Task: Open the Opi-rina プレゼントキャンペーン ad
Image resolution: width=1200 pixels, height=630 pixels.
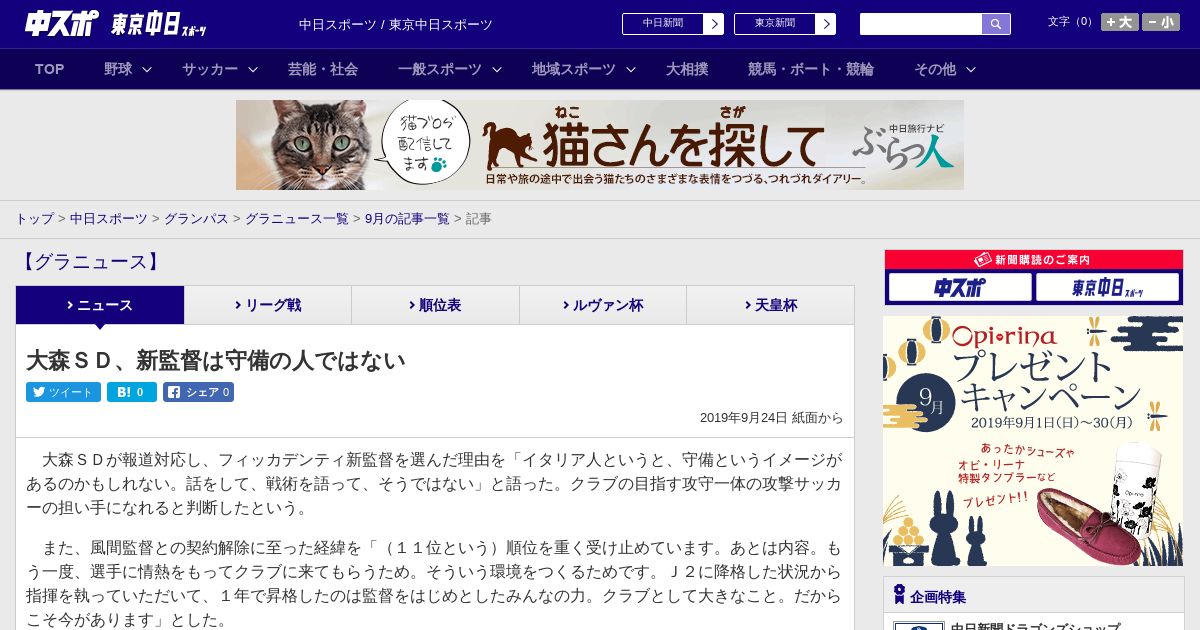Action: [1033, 441]
